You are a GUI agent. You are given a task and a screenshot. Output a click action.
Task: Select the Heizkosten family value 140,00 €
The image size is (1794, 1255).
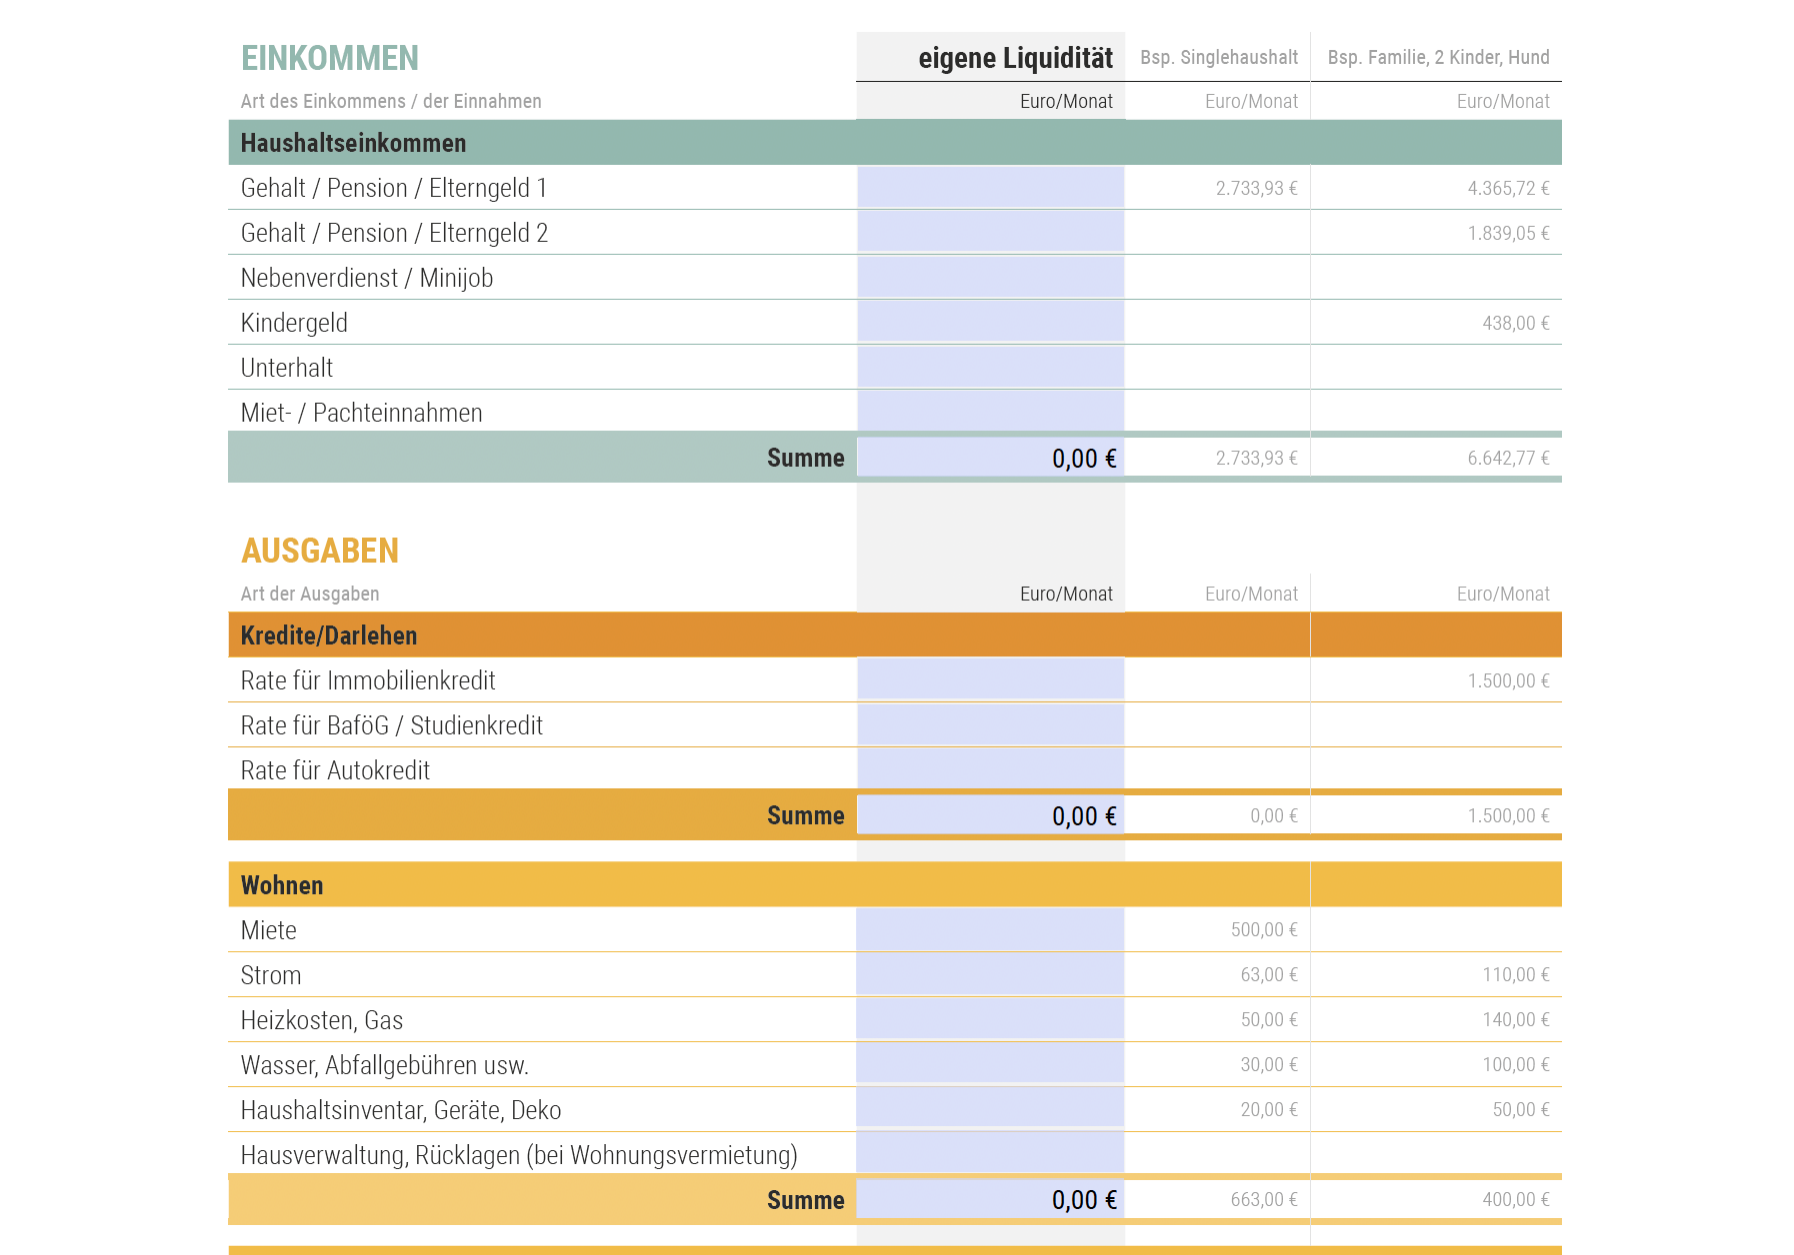(x=1515, y=1020)
